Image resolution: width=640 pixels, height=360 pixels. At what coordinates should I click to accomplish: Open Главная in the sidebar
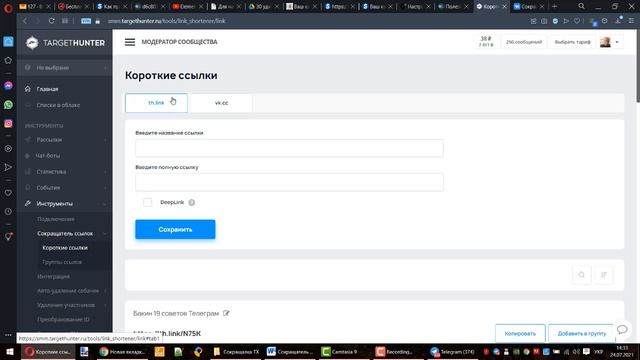[x=47, y=89]
